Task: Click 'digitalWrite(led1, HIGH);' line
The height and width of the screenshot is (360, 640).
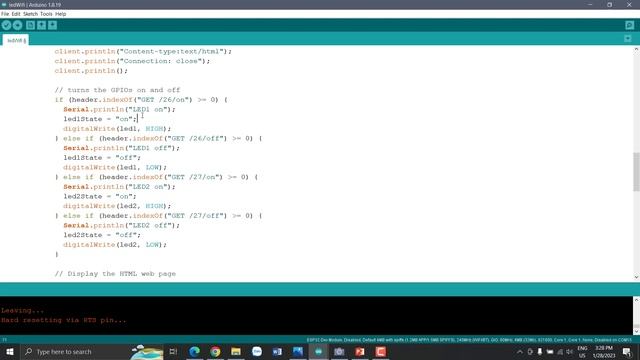Action: (117, 129)
